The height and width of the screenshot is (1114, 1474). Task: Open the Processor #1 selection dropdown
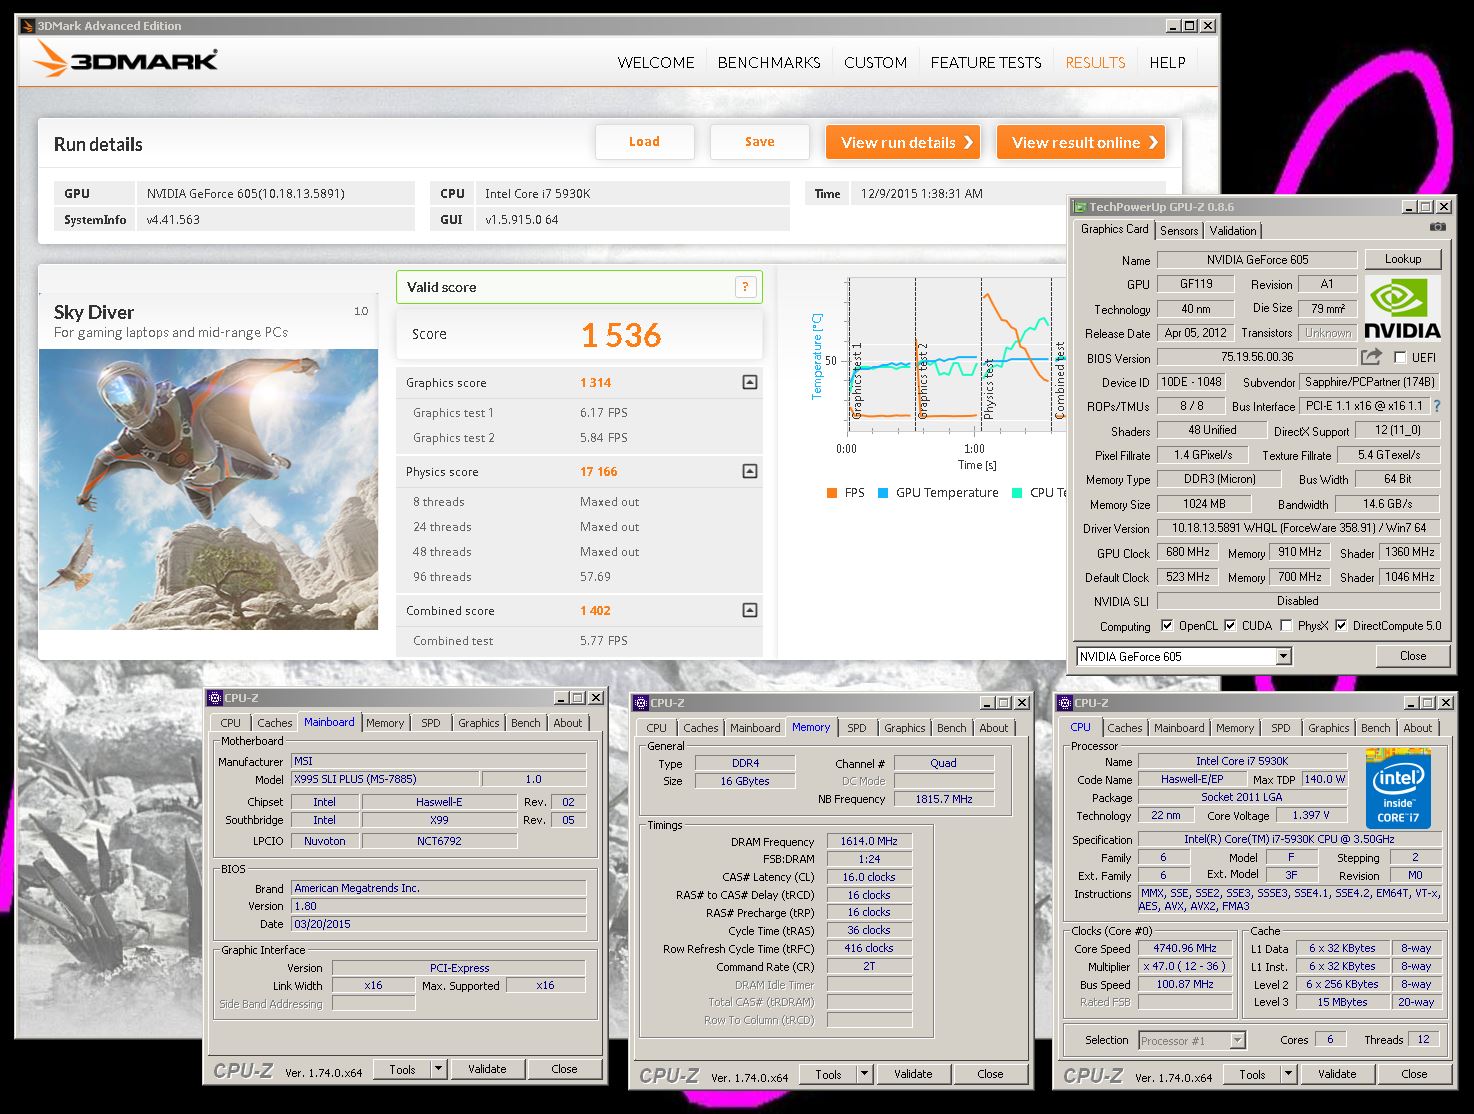pyautogui.click(x=1237, y=1040)
